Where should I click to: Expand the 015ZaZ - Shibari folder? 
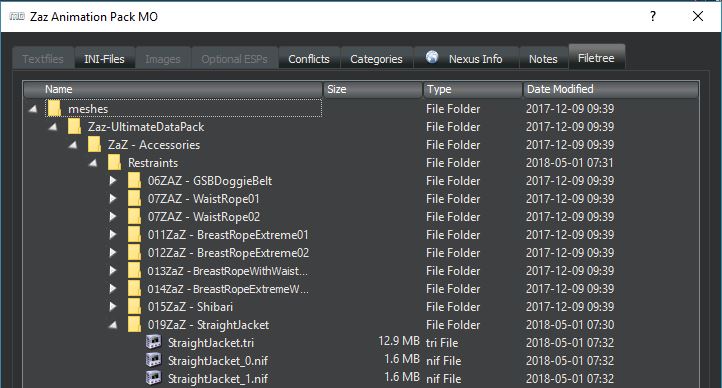point(113,306)
